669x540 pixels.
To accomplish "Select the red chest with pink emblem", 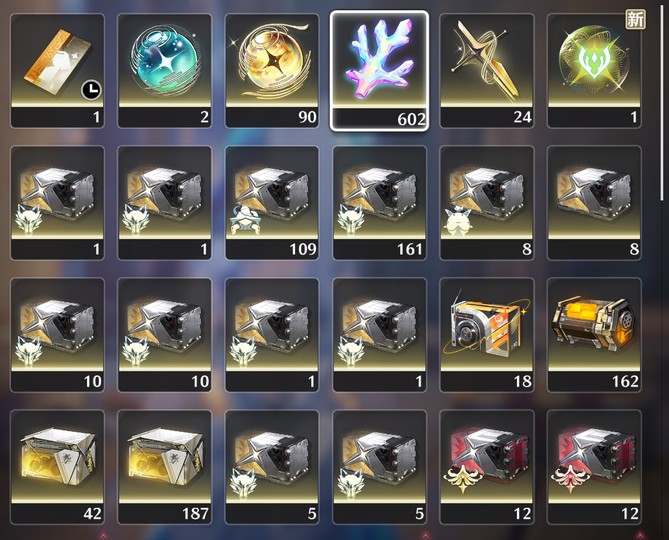I will (x=594, y=467).
